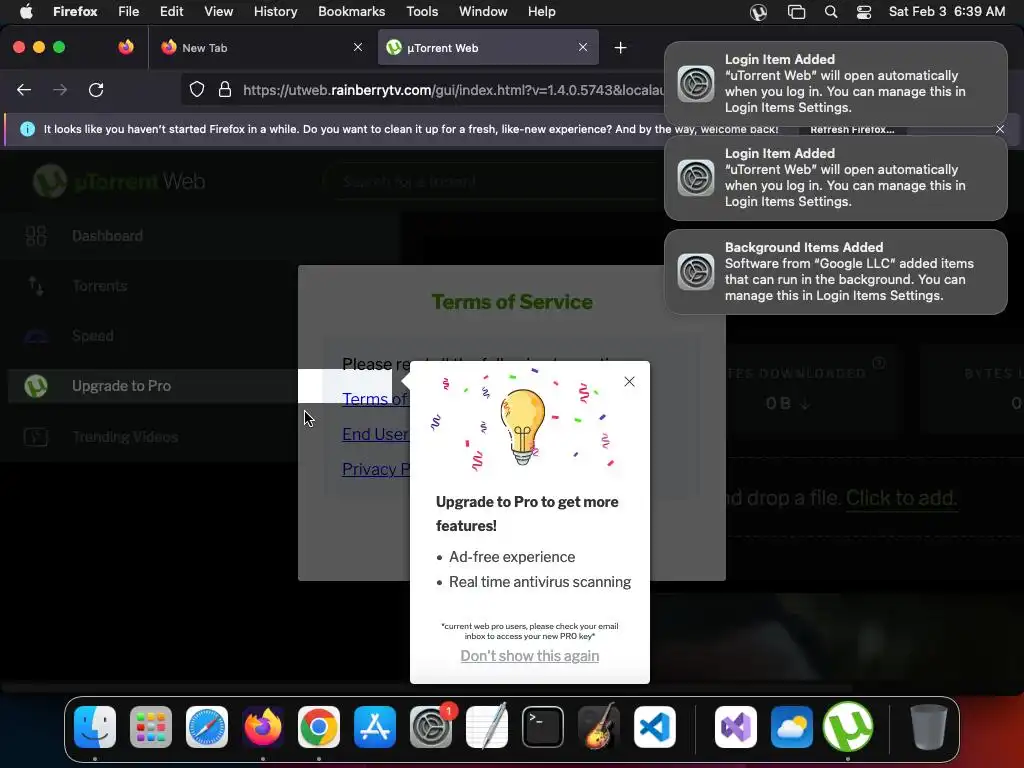Open the File menu
Image resolution: width=1024 pixels, height=768 pixels.
click(128, 12)
